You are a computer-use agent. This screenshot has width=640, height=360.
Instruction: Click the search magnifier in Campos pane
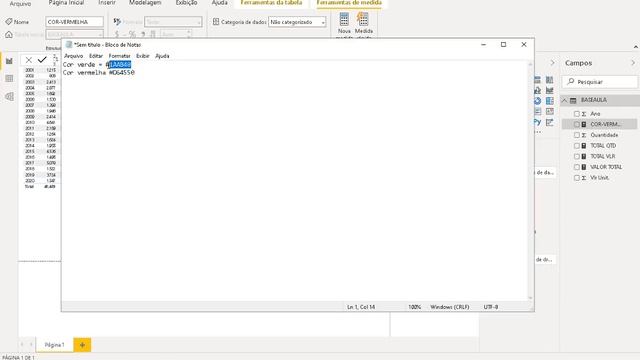pyautogui.click(x=571, y=82)
